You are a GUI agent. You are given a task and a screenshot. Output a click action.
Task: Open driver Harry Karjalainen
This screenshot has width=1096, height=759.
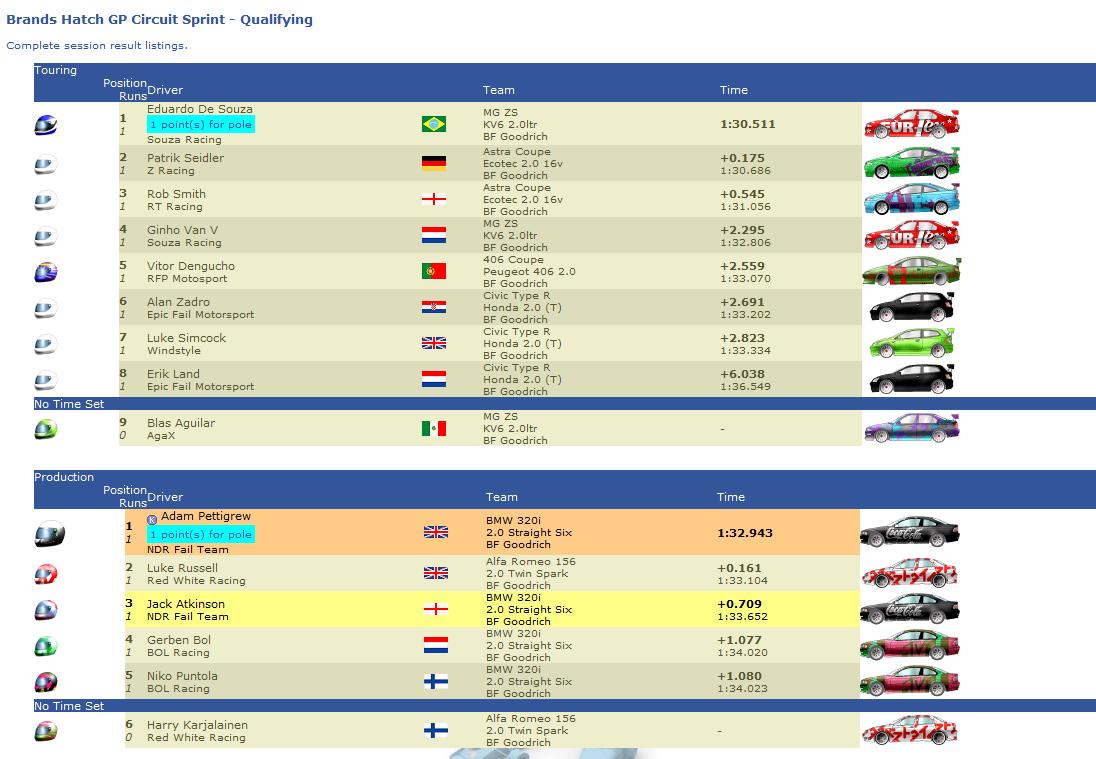[x=197, y=725]
